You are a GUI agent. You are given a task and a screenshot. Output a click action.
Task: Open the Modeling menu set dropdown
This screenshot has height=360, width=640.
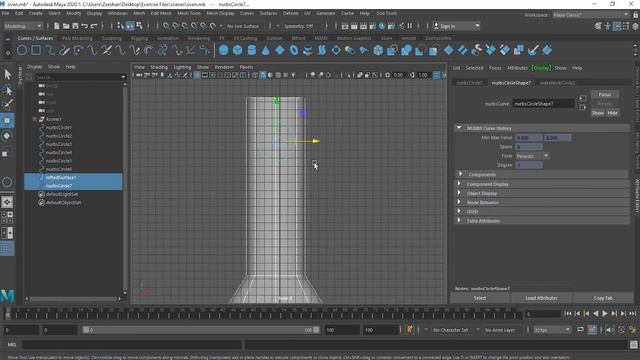point(23,26)
